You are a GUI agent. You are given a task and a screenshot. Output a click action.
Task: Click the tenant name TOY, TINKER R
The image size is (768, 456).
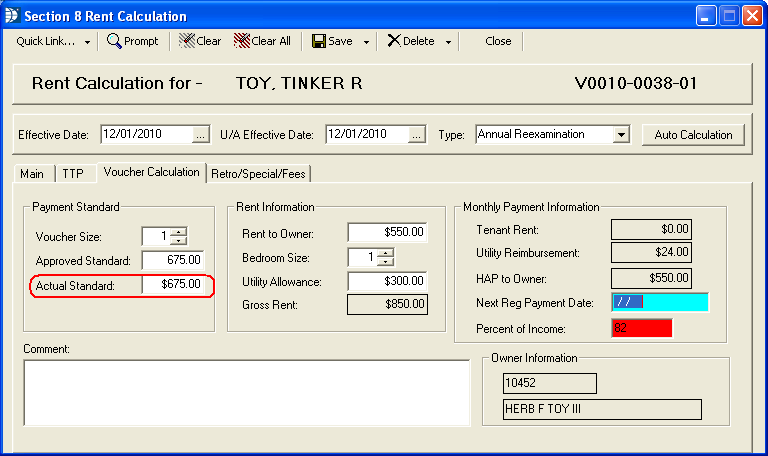point(299,83)
